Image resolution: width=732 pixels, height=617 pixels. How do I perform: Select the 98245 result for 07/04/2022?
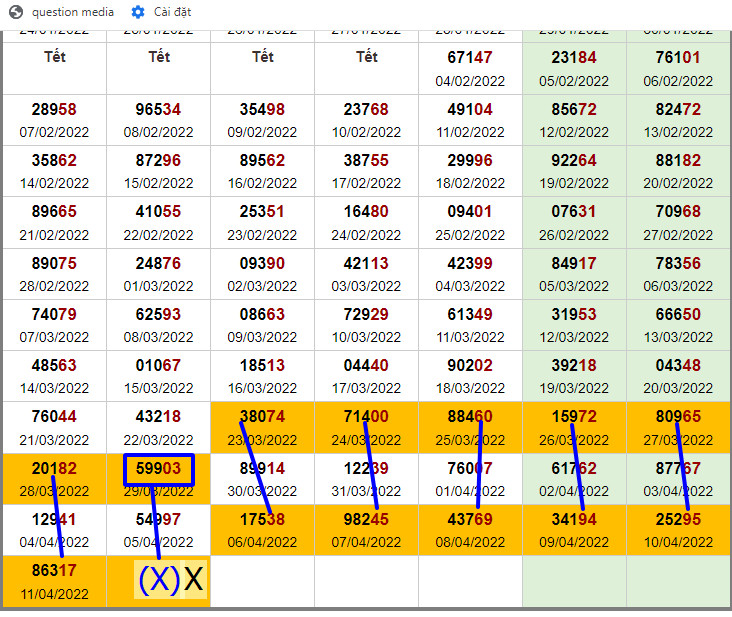(366, 530)
